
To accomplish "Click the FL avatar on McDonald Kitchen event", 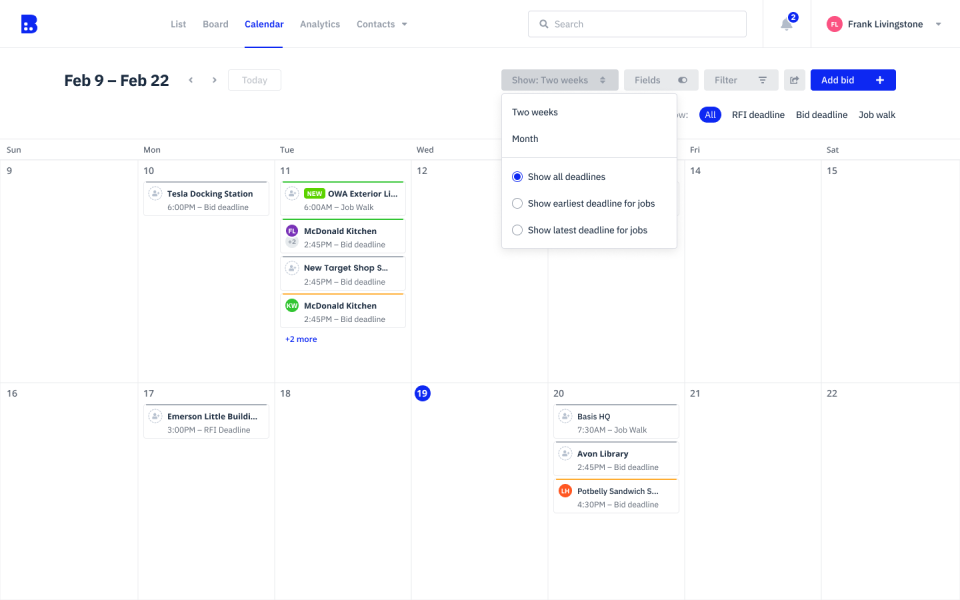I will [292, 231].
